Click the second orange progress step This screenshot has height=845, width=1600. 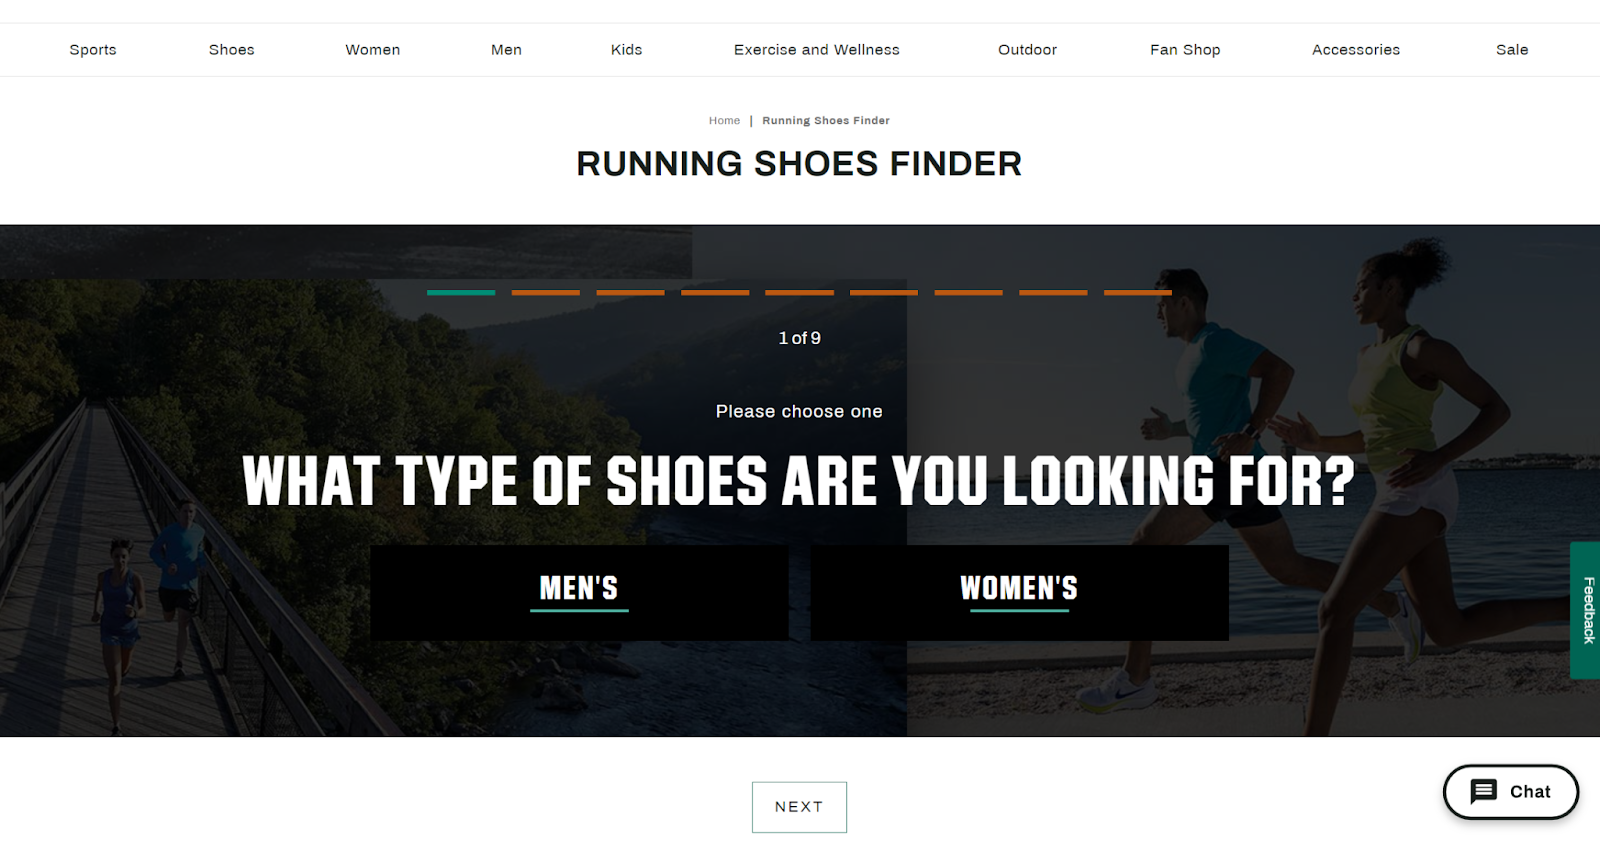[631, 292]
